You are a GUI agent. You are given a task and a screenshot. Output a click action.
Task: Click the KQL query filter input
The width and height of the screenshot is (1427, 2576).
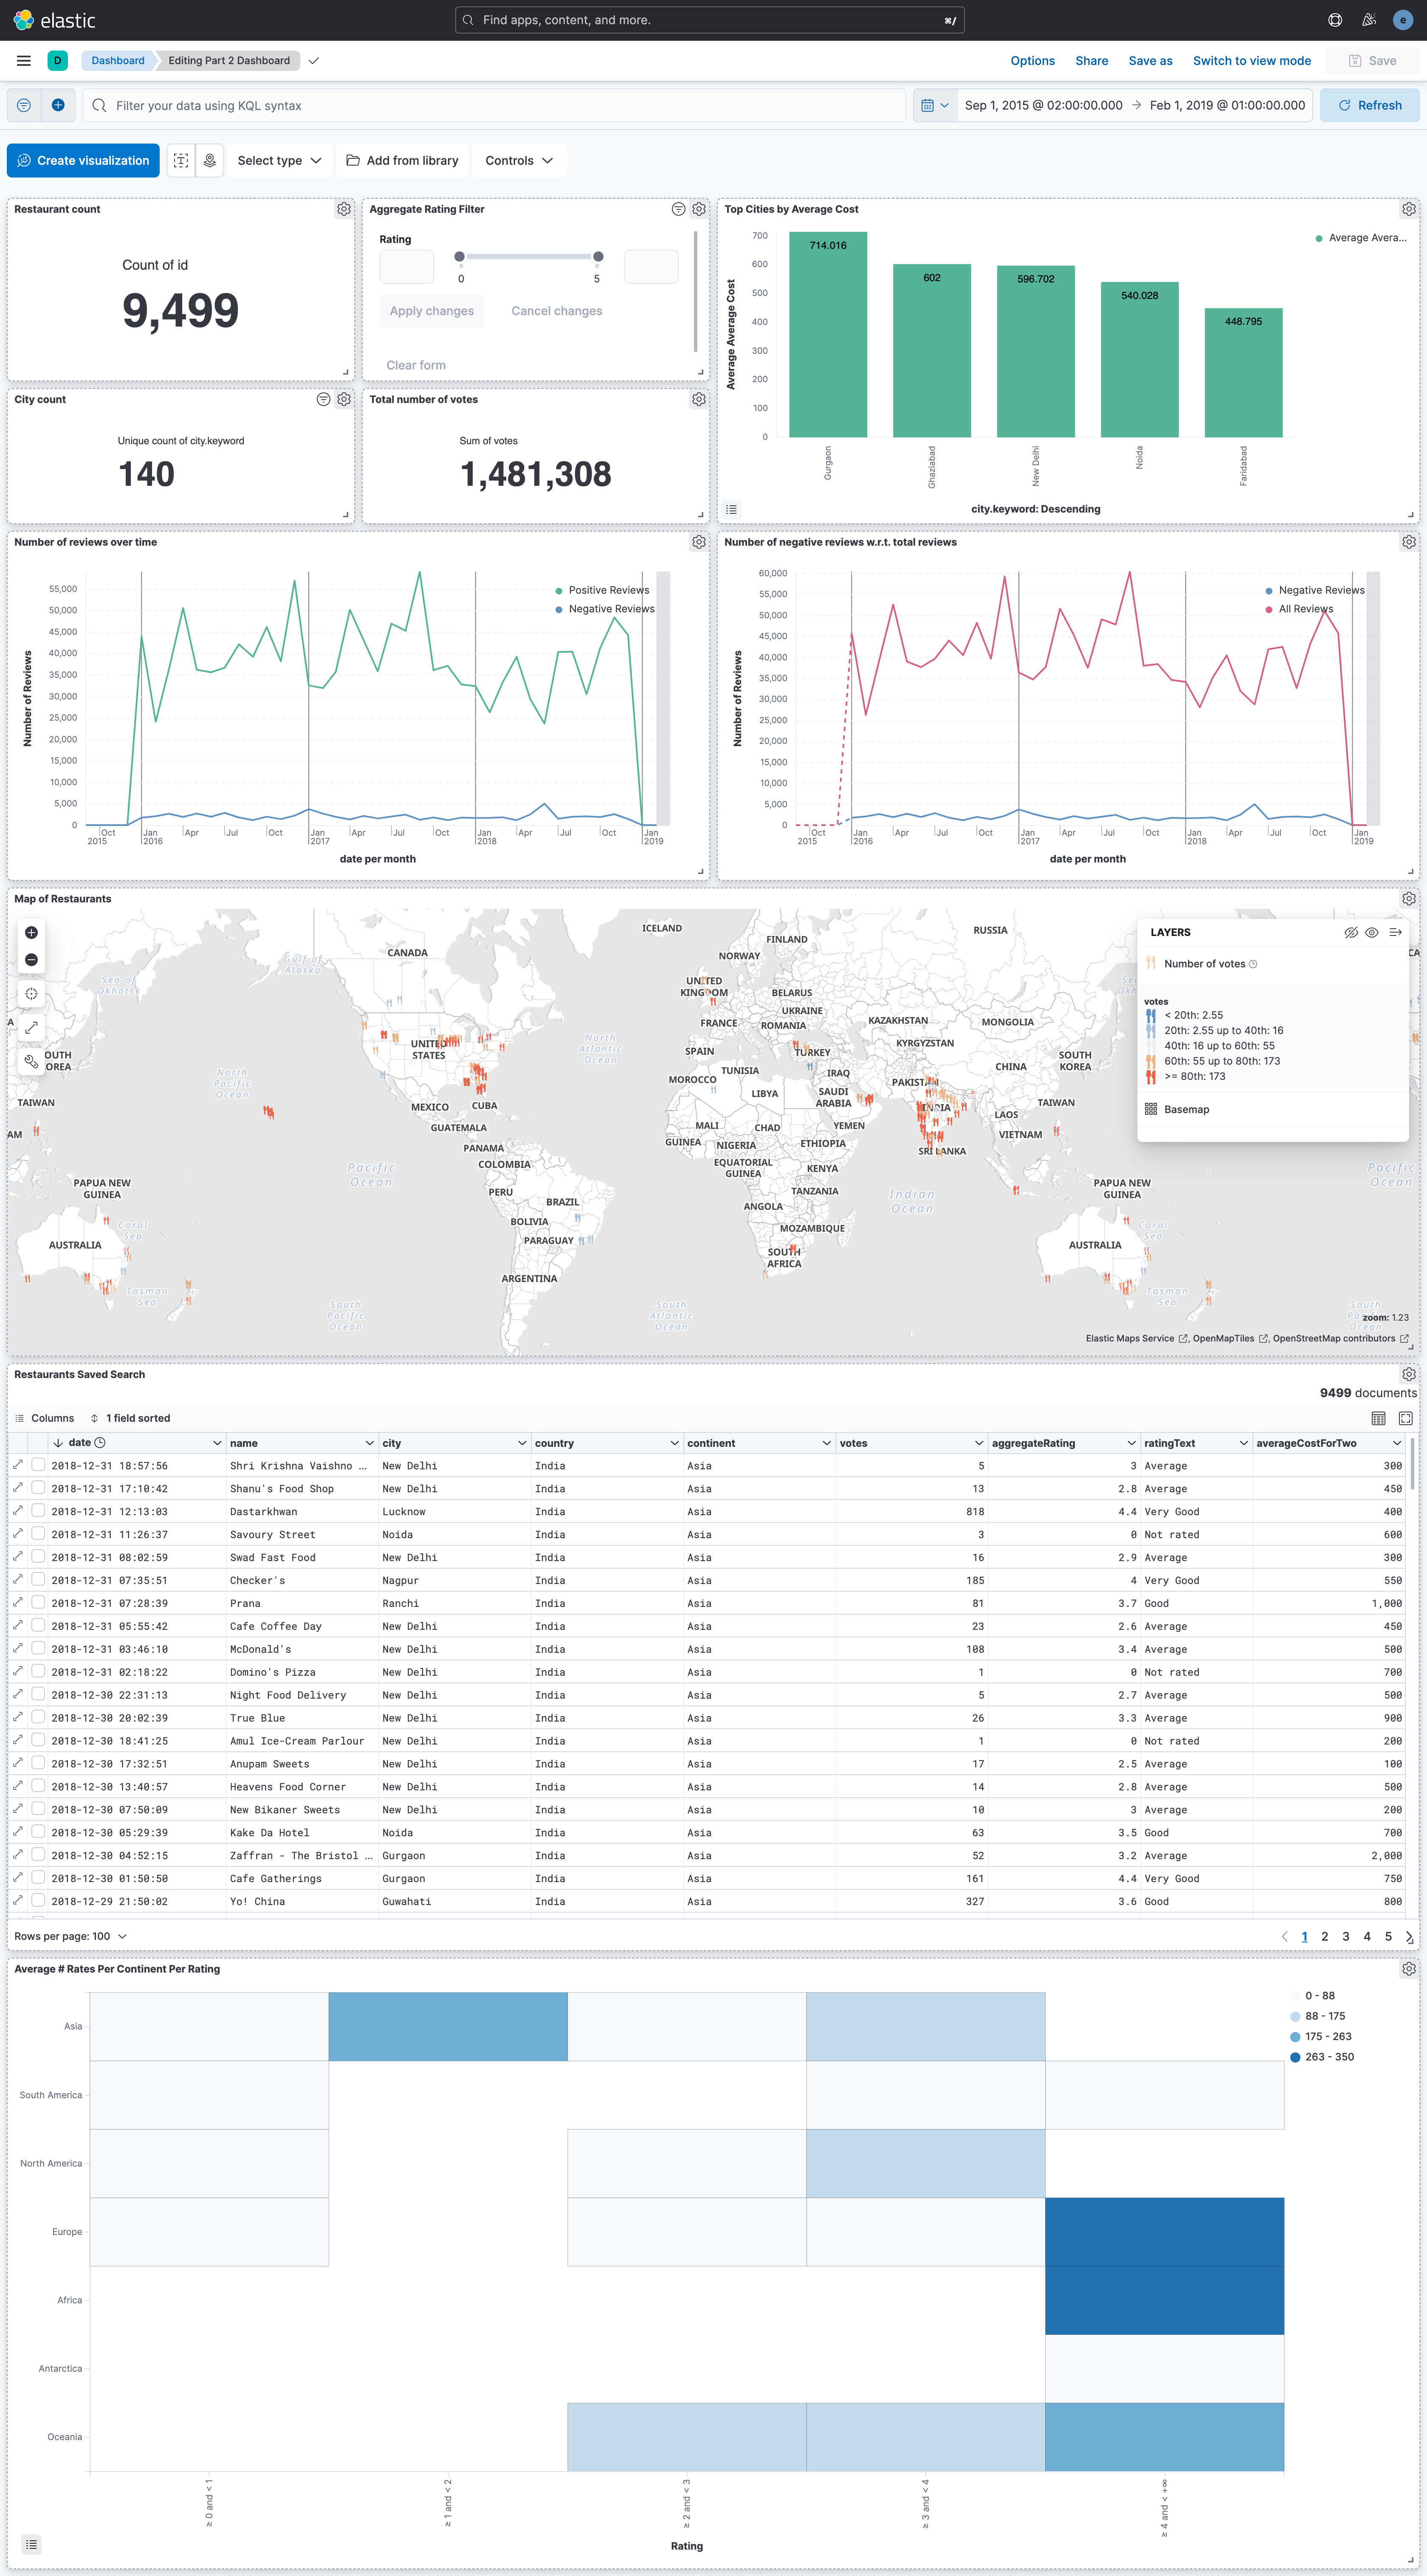[494, 105]
